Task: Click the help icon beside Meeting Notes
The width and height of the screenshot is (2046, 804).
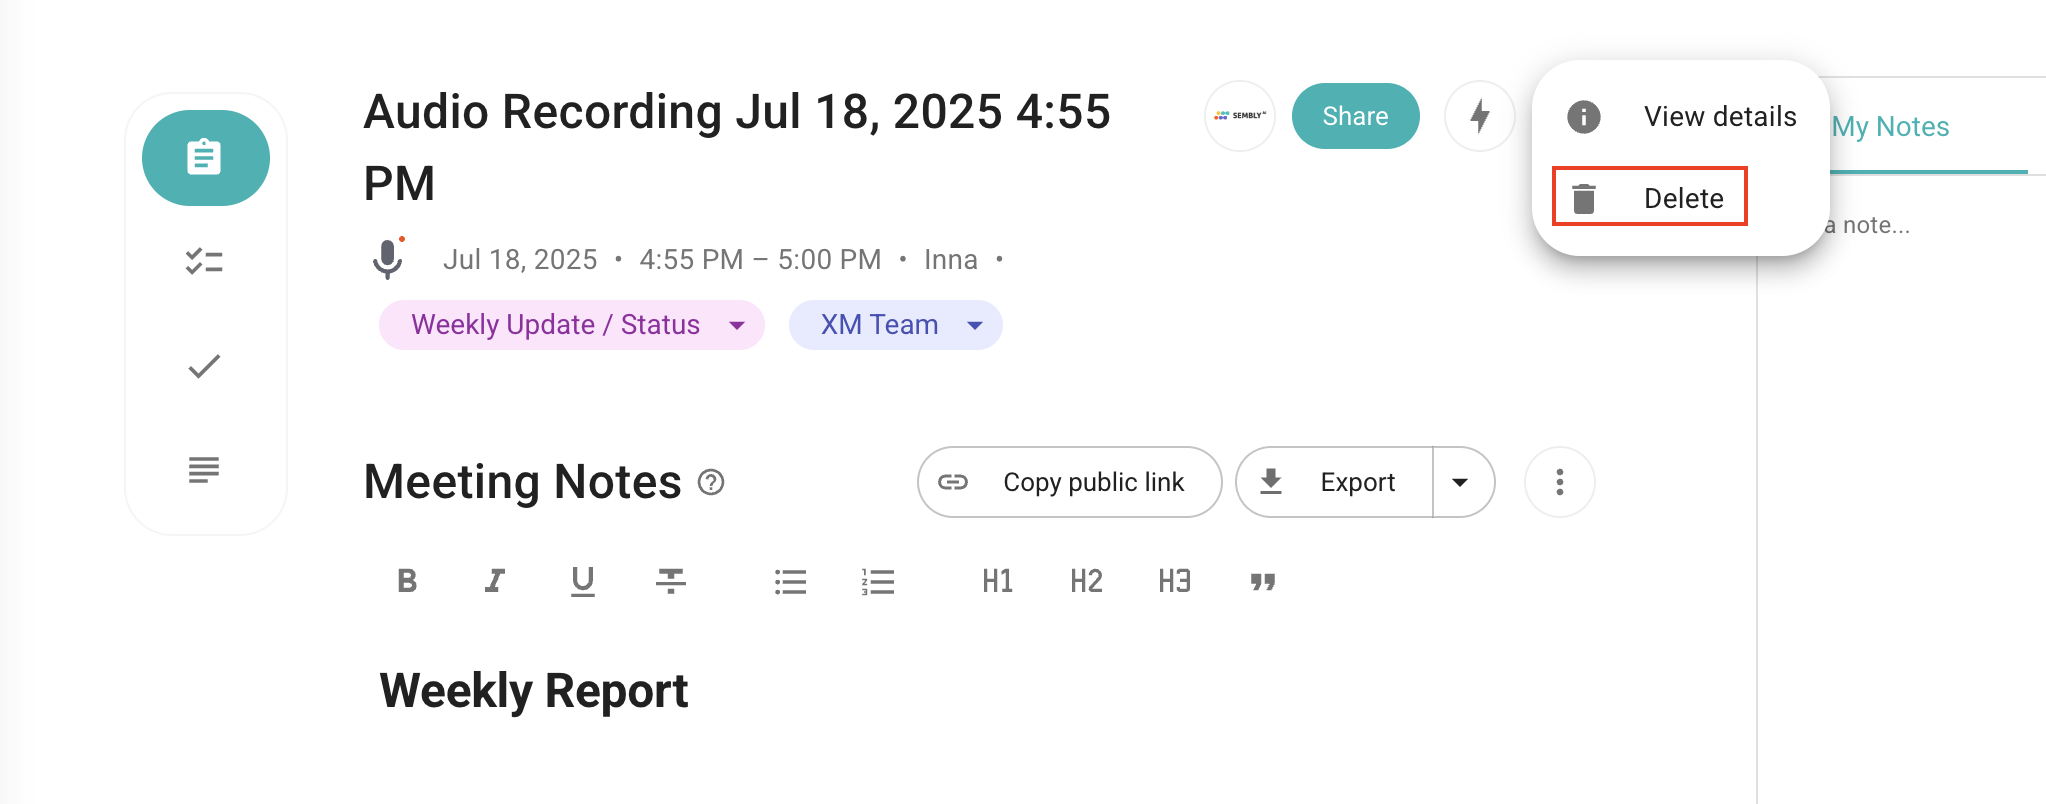Action: tap(711, 483)
